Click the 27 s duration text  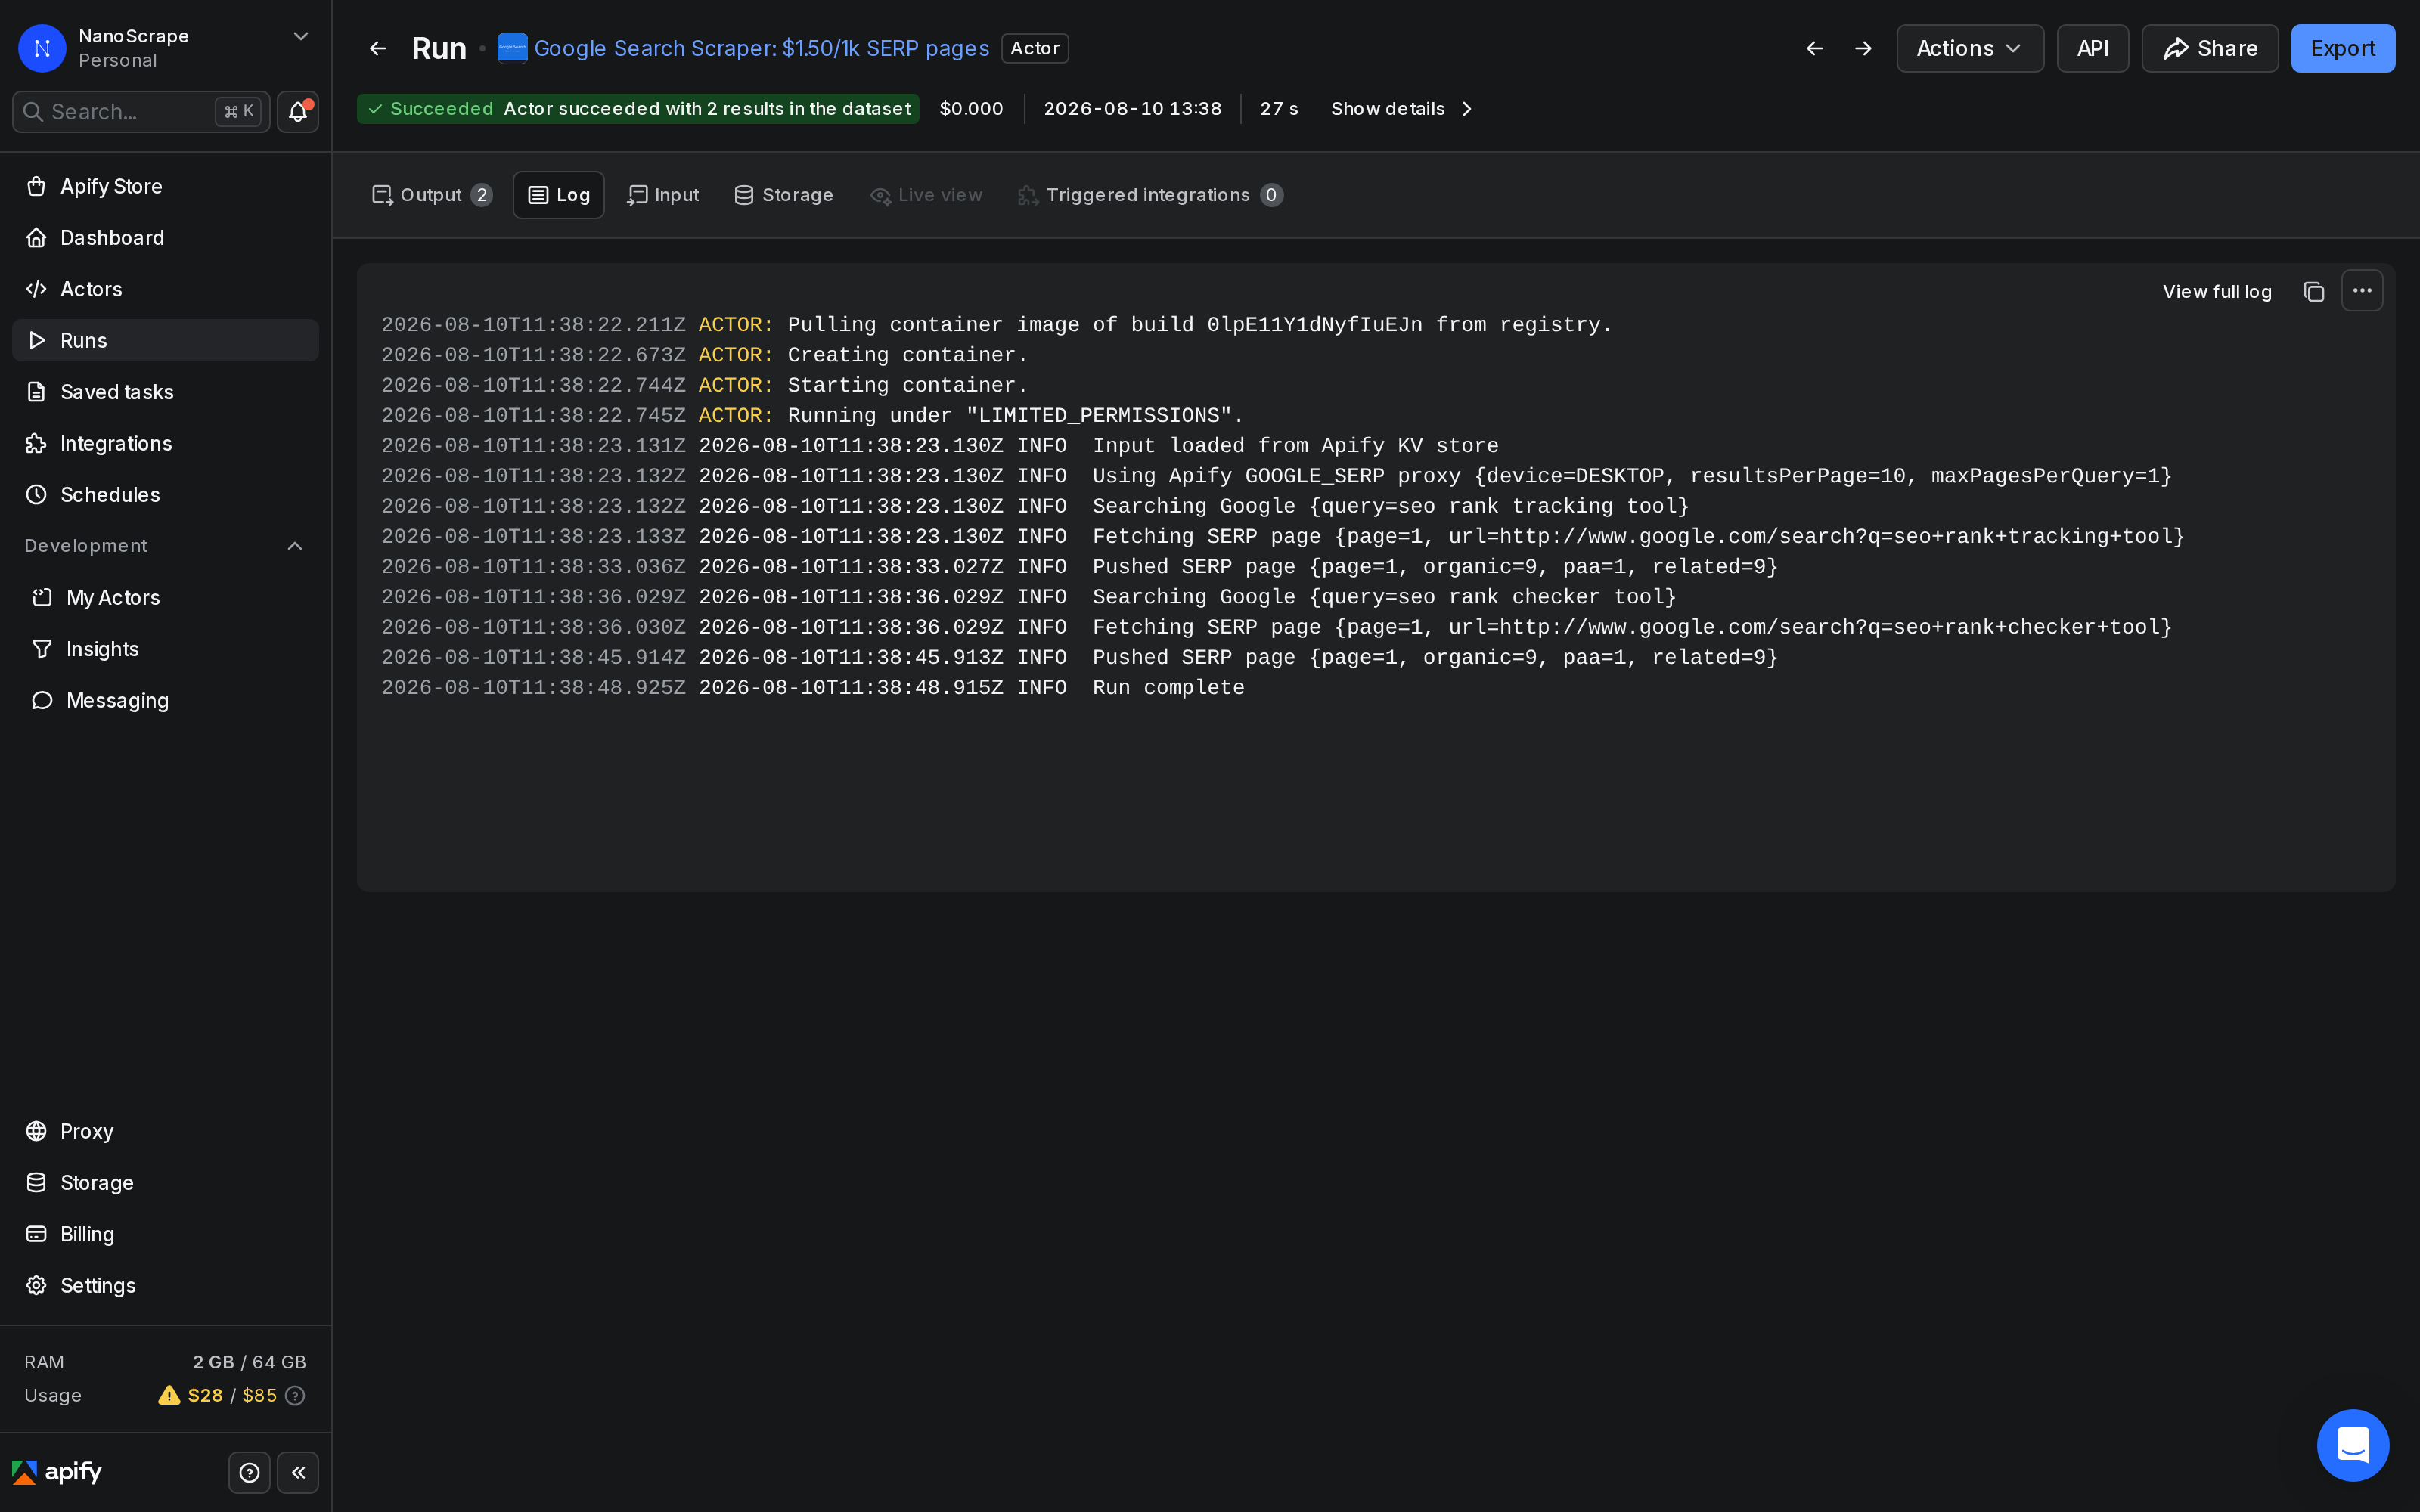(1279, 108)
